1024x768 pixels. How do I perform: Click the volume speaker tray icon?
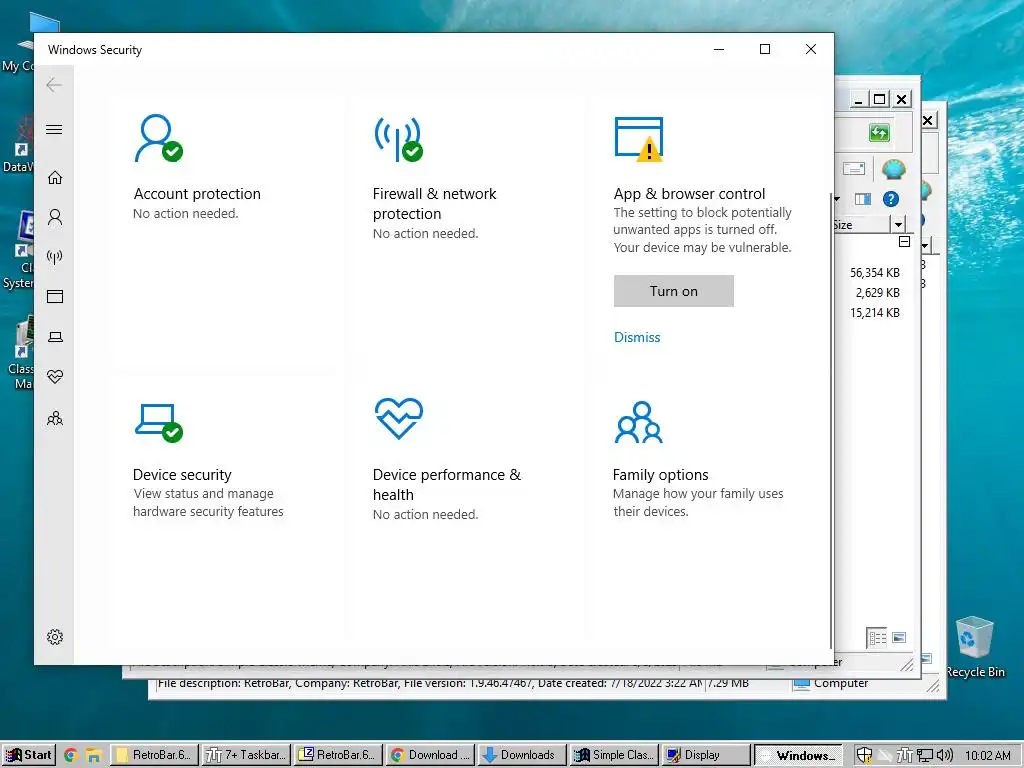[x=945, y=756]
